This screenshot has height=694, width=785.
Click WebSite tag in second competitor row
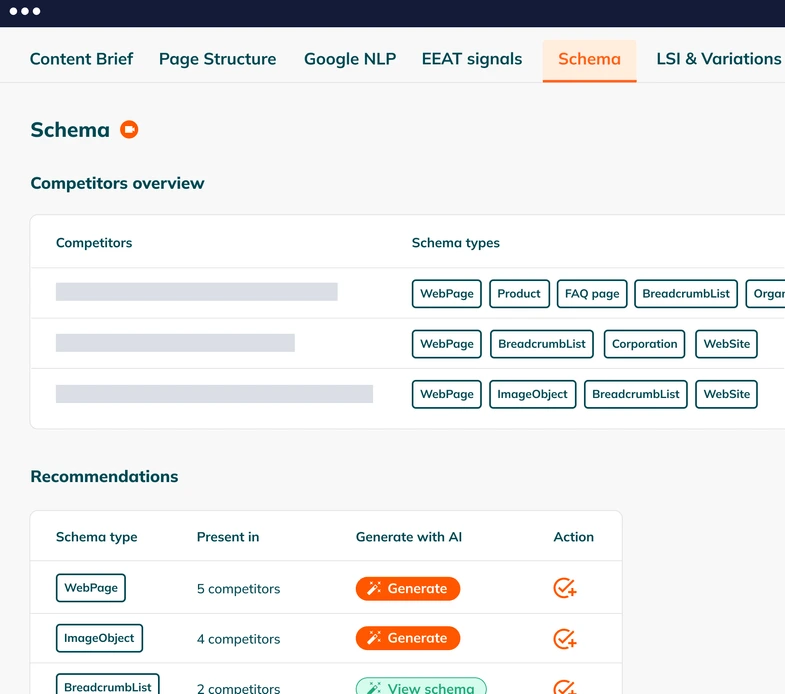point(726,344)
